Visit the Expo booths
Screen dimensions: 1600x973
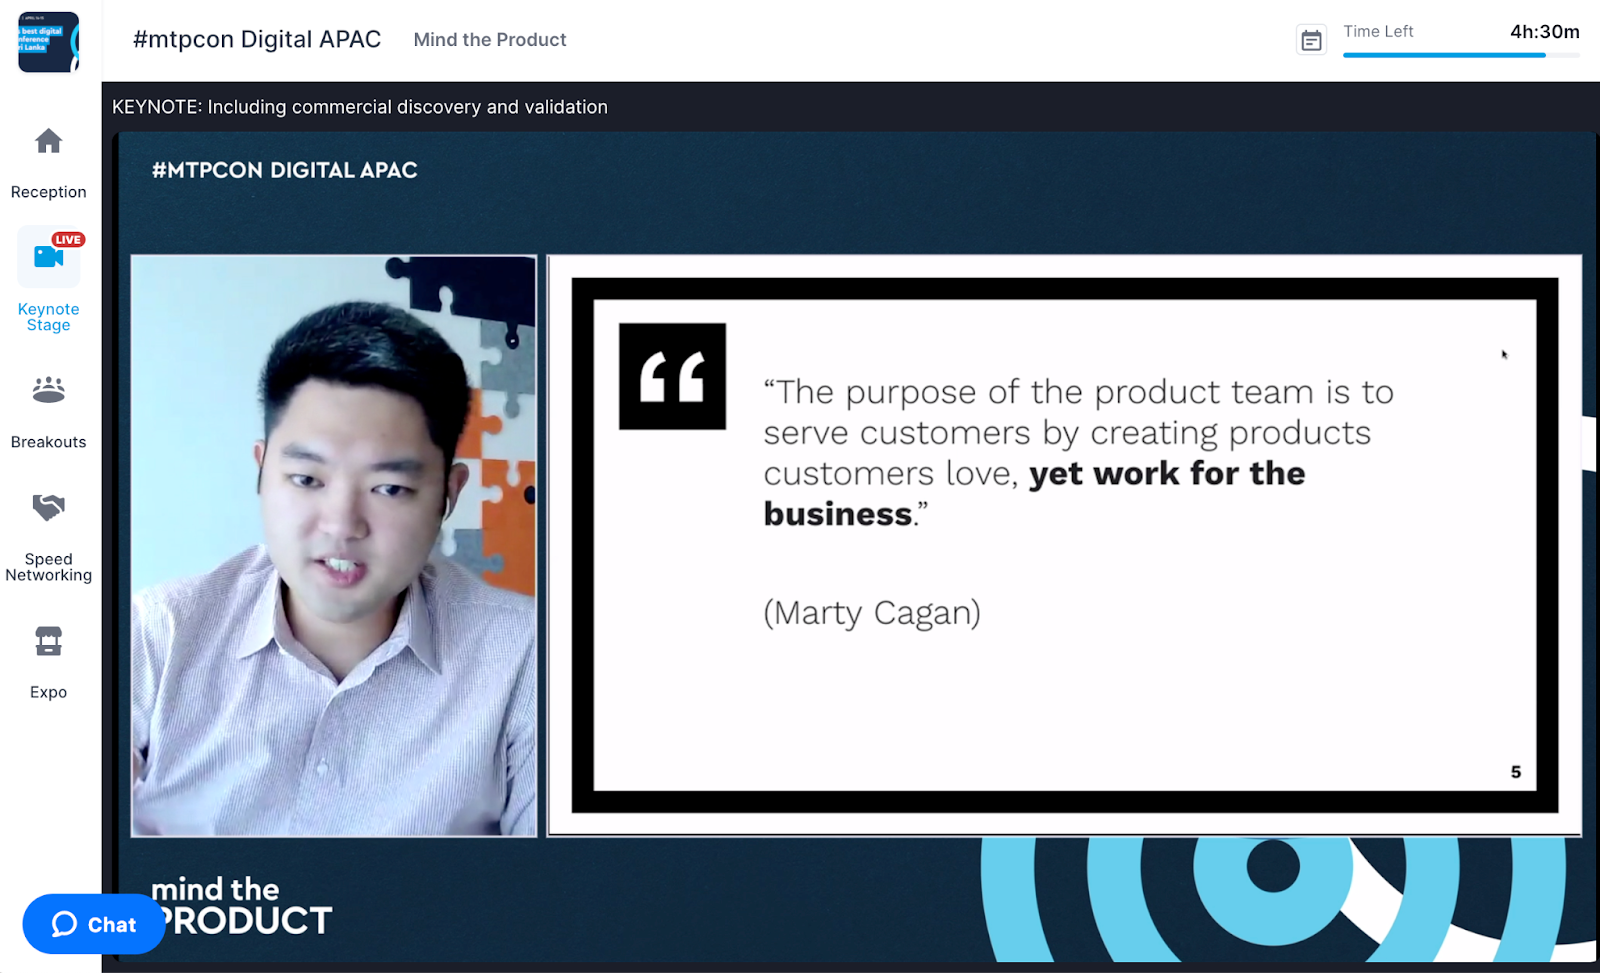pyautogui.click(x=48, y=662)
